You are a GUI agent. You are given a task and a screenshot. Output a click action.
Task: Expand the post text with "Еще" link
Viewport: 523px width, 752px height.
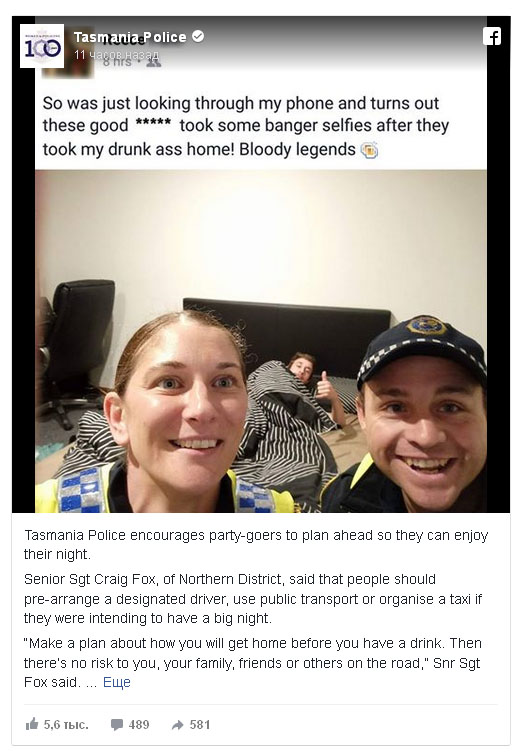[x=116, y=682]
